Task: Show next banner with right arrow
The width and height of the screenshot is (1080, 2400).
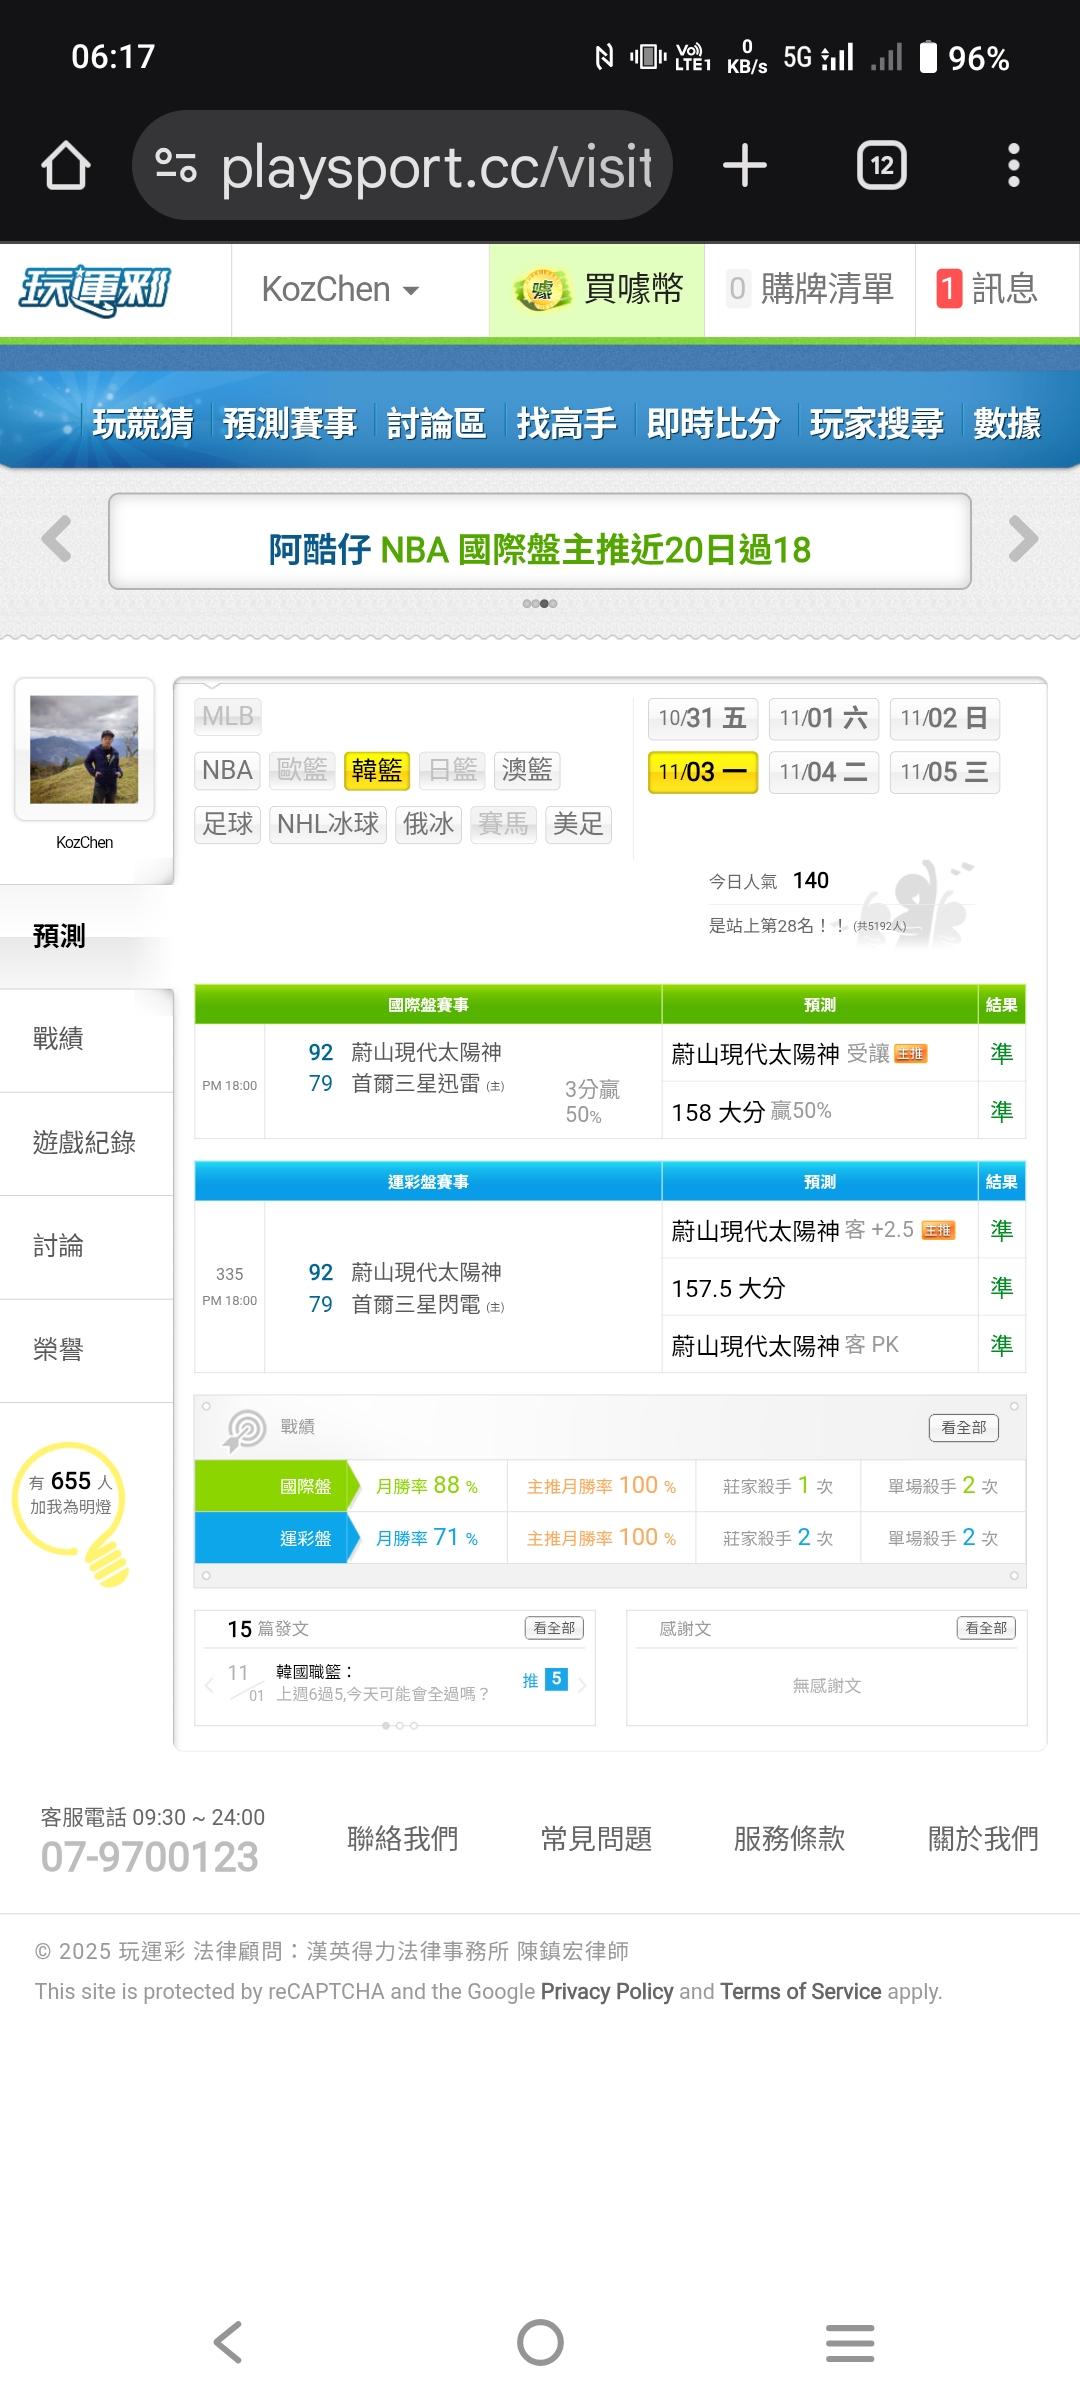Action: point(1023,540)
